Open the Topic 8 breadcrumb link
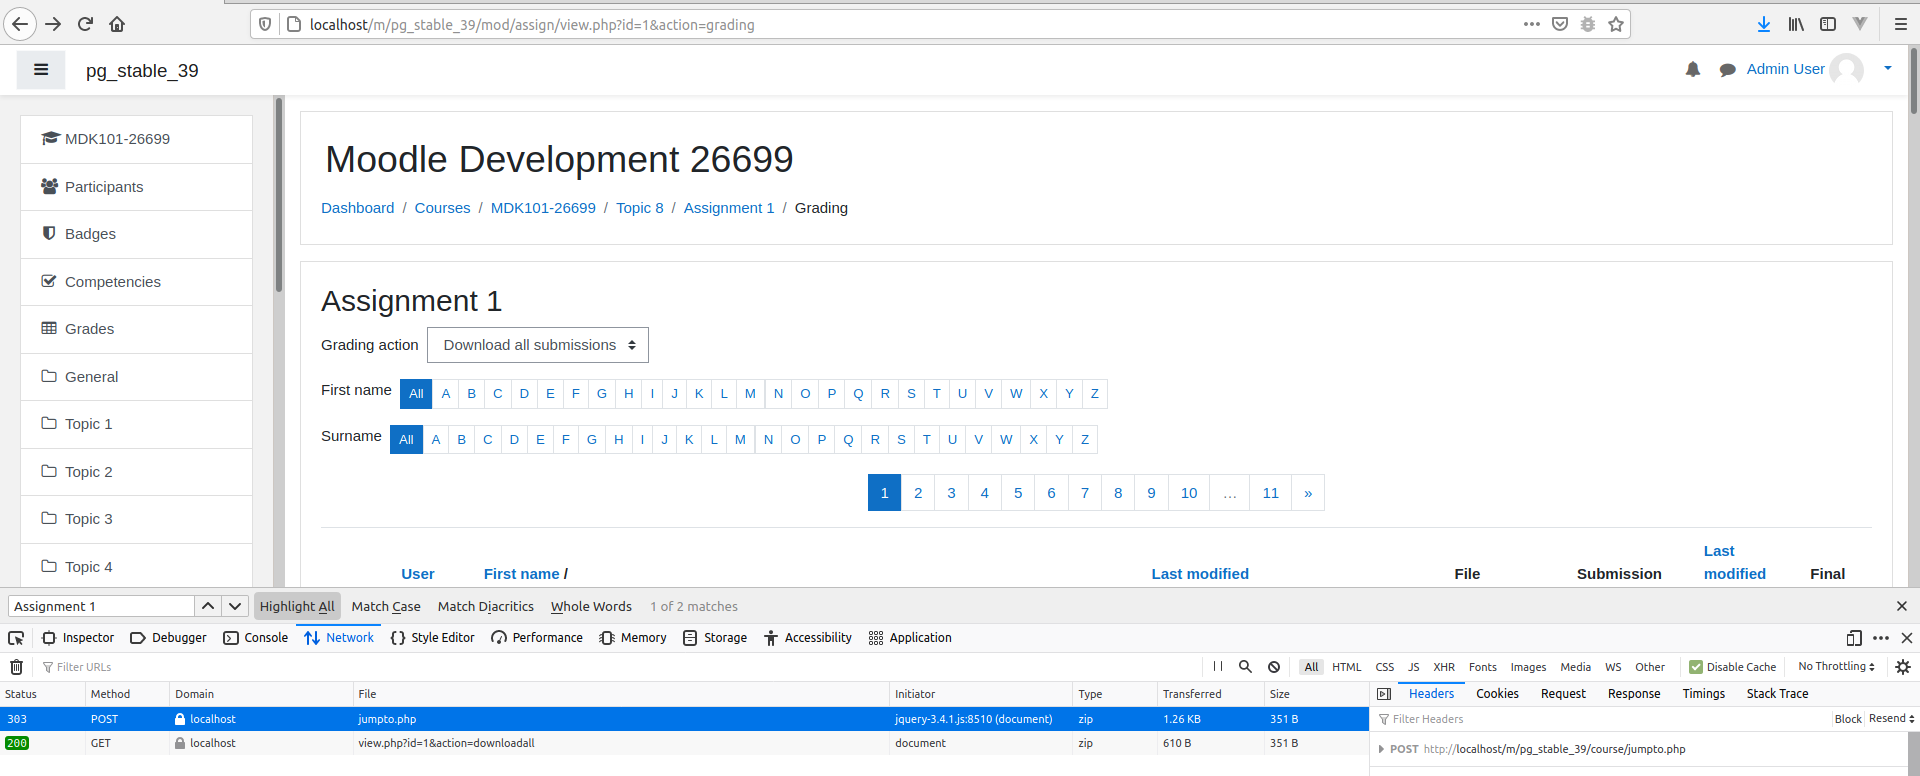This screenshot has width=1920, height=776. tap(639, 208)
